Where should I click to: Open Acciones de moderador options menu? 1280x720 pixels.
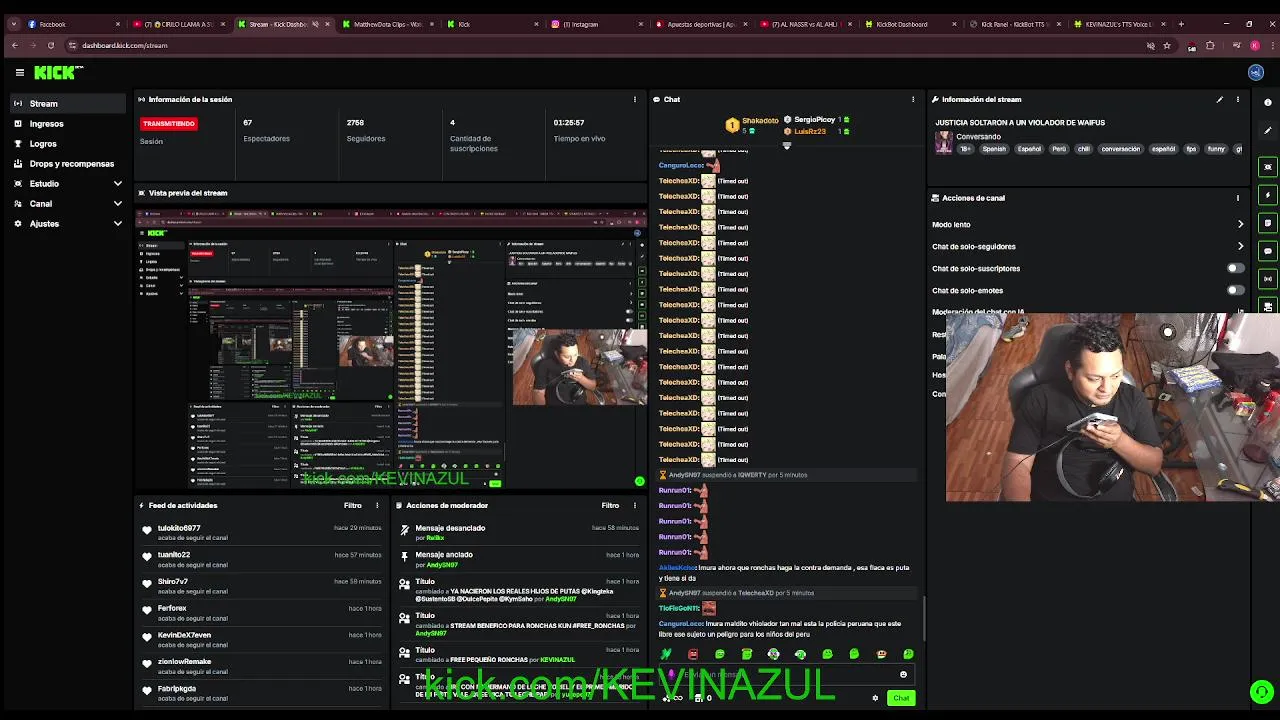(x=634, y=506)
